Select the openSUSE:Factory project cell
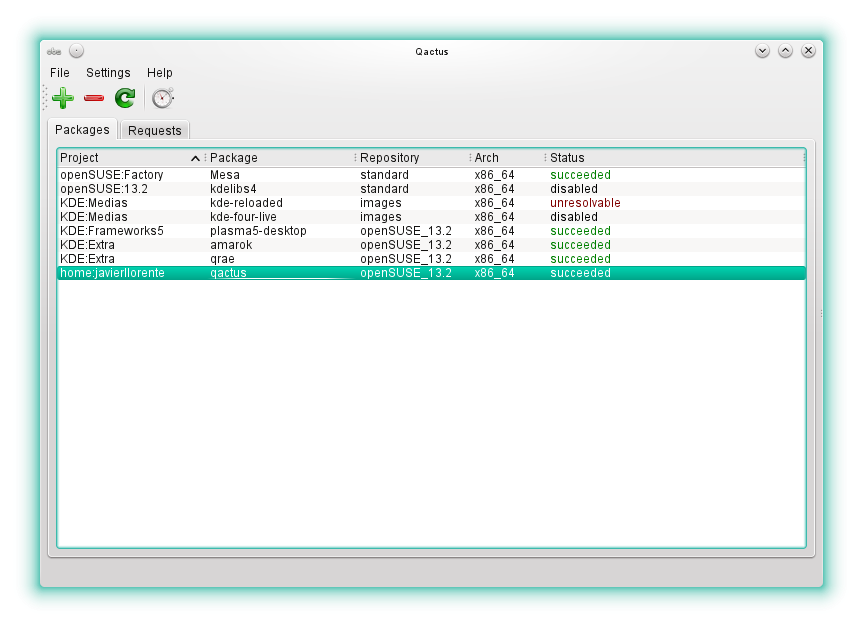This screenshot has width=863, height=627. 112,175
